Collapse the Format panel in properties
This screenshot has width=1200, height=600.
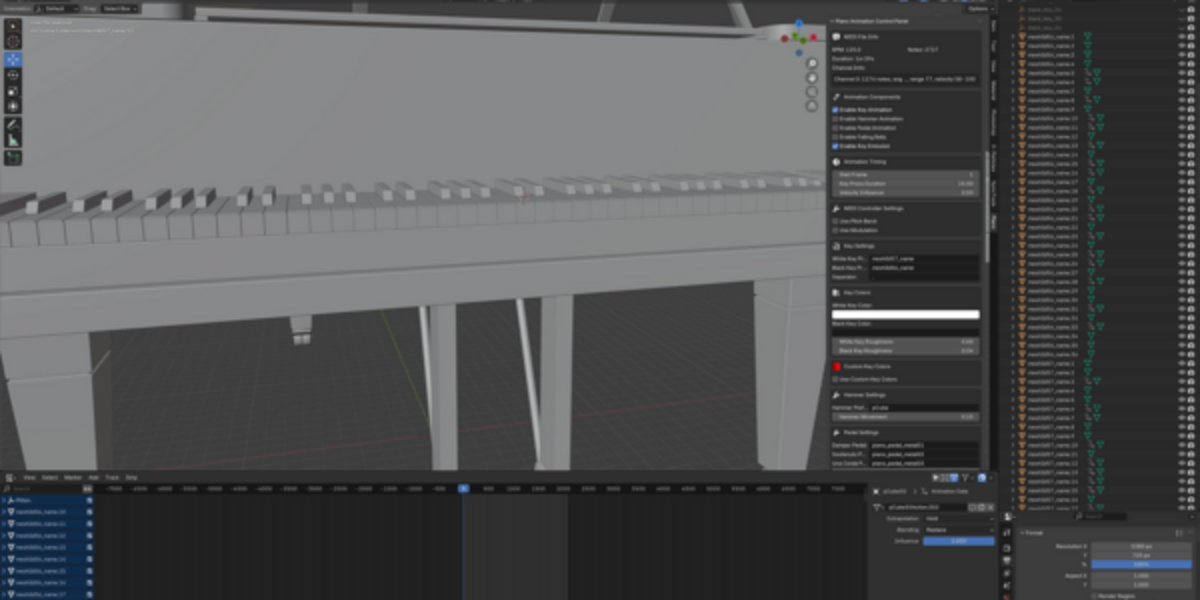point(1022,533)
